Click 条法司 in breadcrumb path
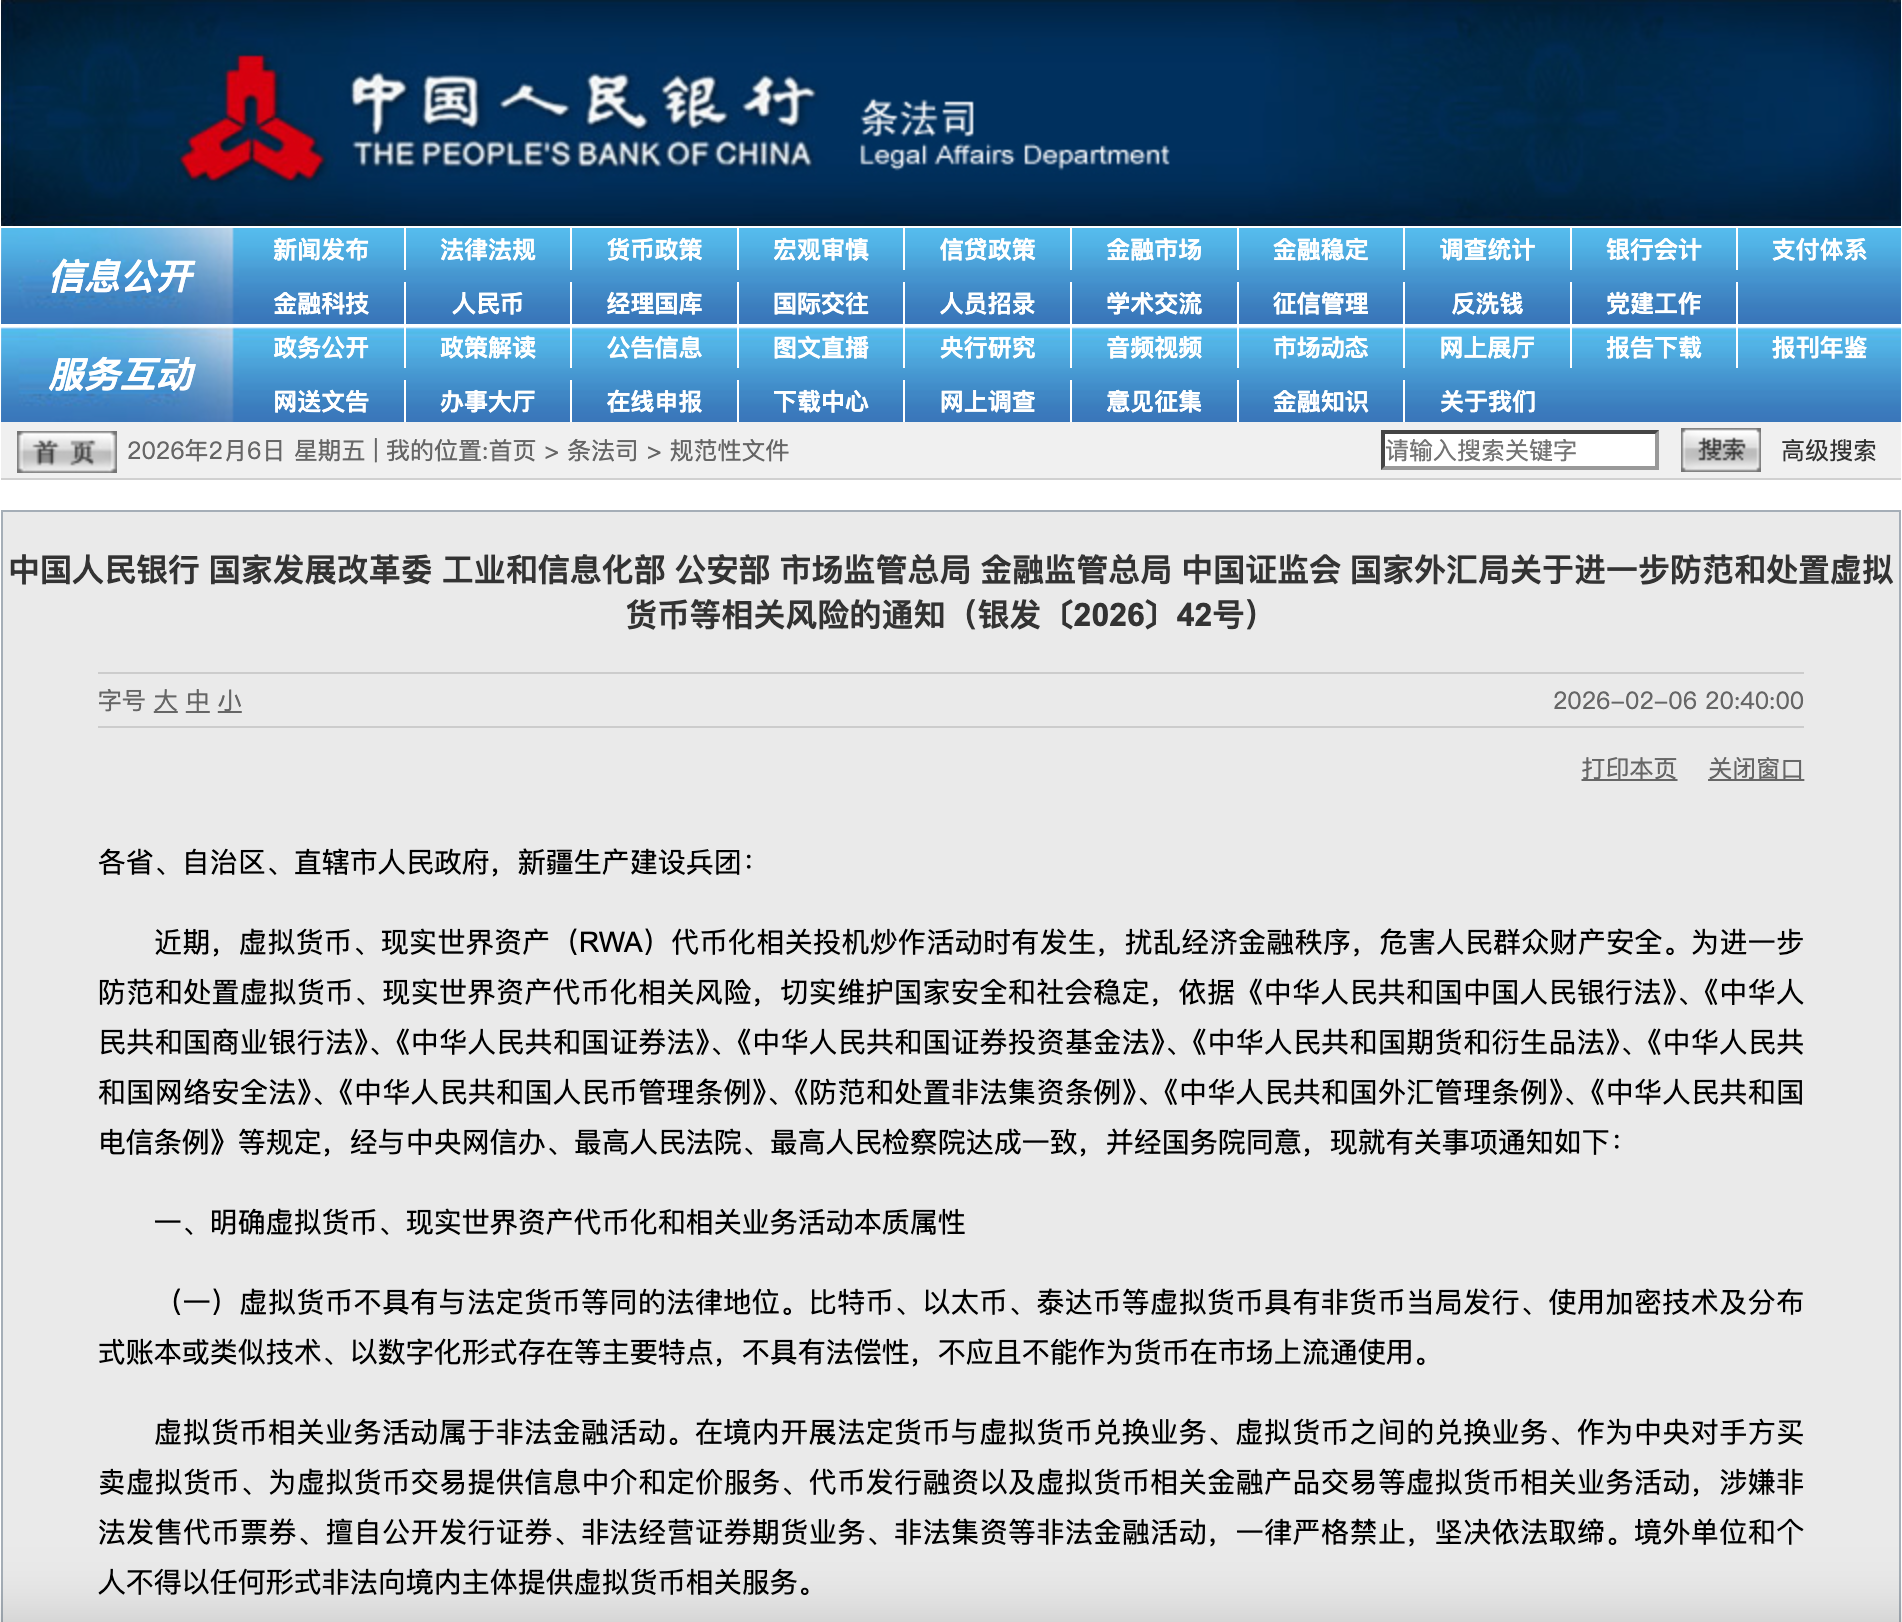 coord(602,451)
